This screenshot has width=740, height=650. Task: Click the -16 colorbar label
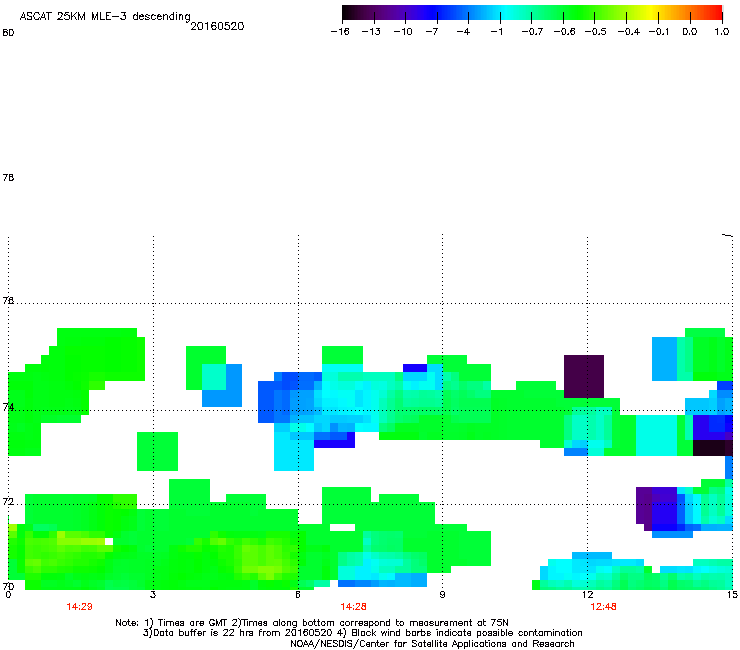click(x=340, y=32)
